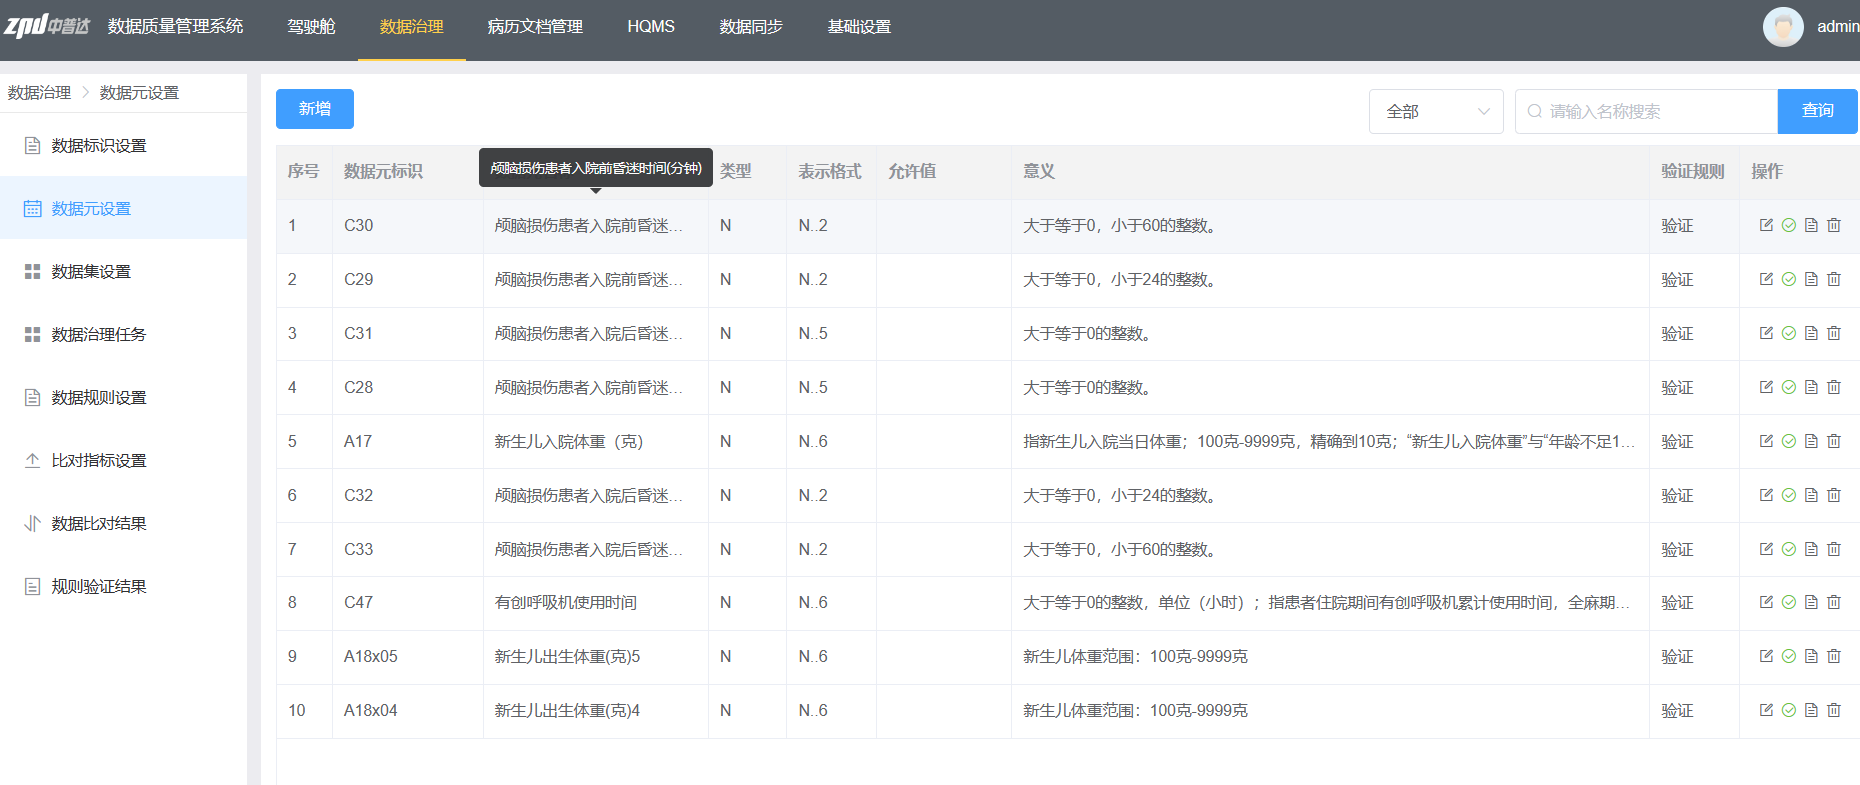This screenshot has height=785, width=1860.
Task: Click the green check icon for row A18x05
Action: pos(1789,656)
